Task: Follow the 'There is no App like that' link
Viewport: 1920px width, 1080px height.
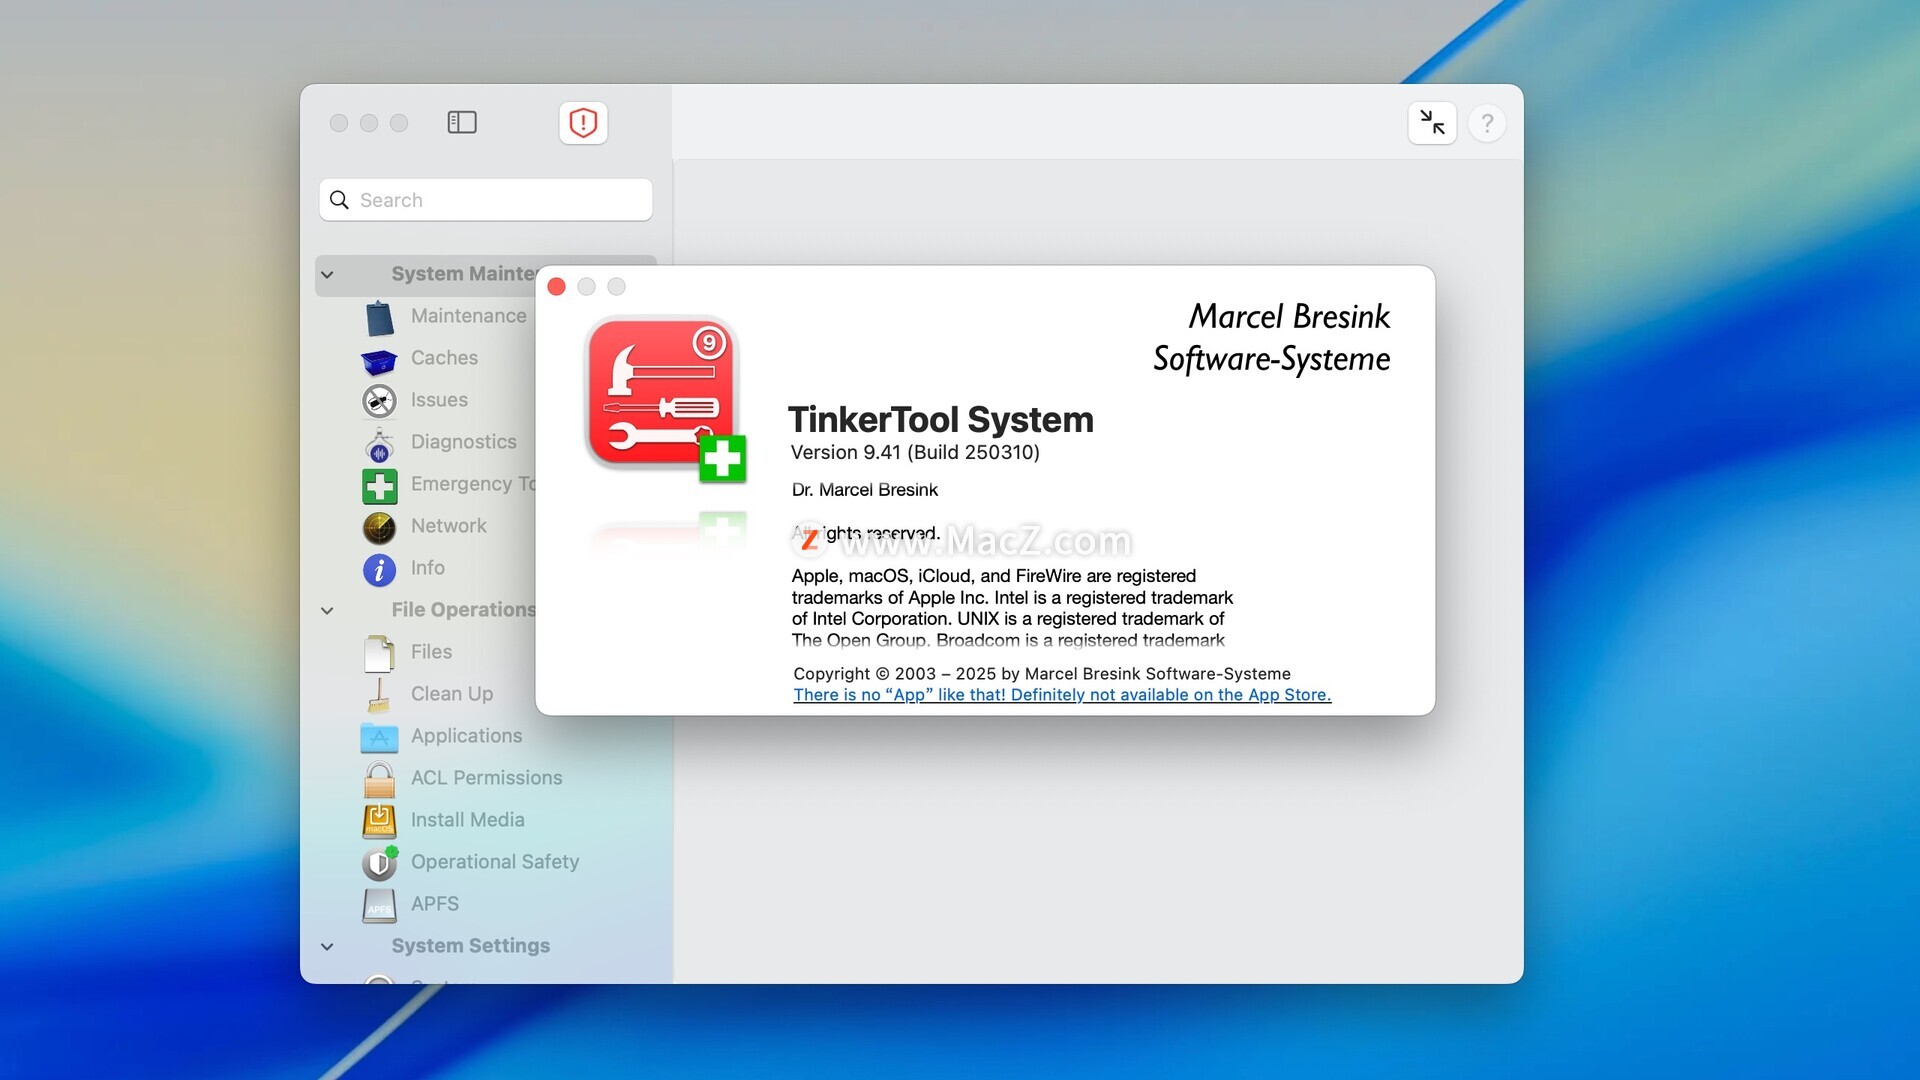Action: click(x=1062, y=695)
